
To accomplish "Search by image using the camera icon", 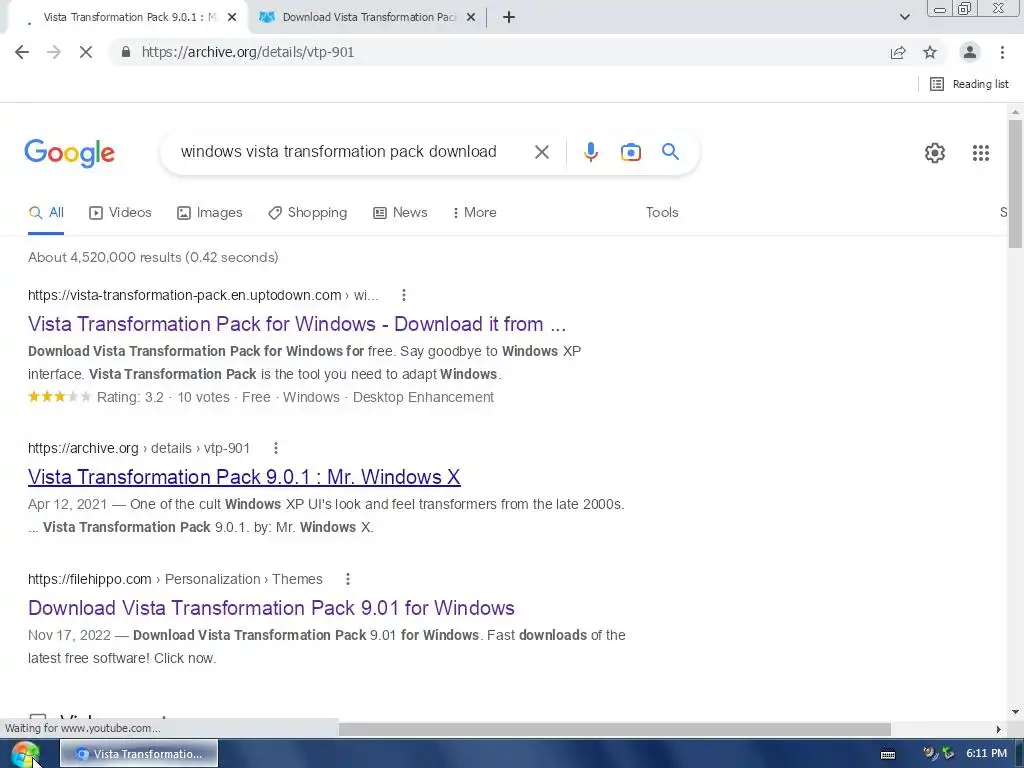I will [630, 152].
